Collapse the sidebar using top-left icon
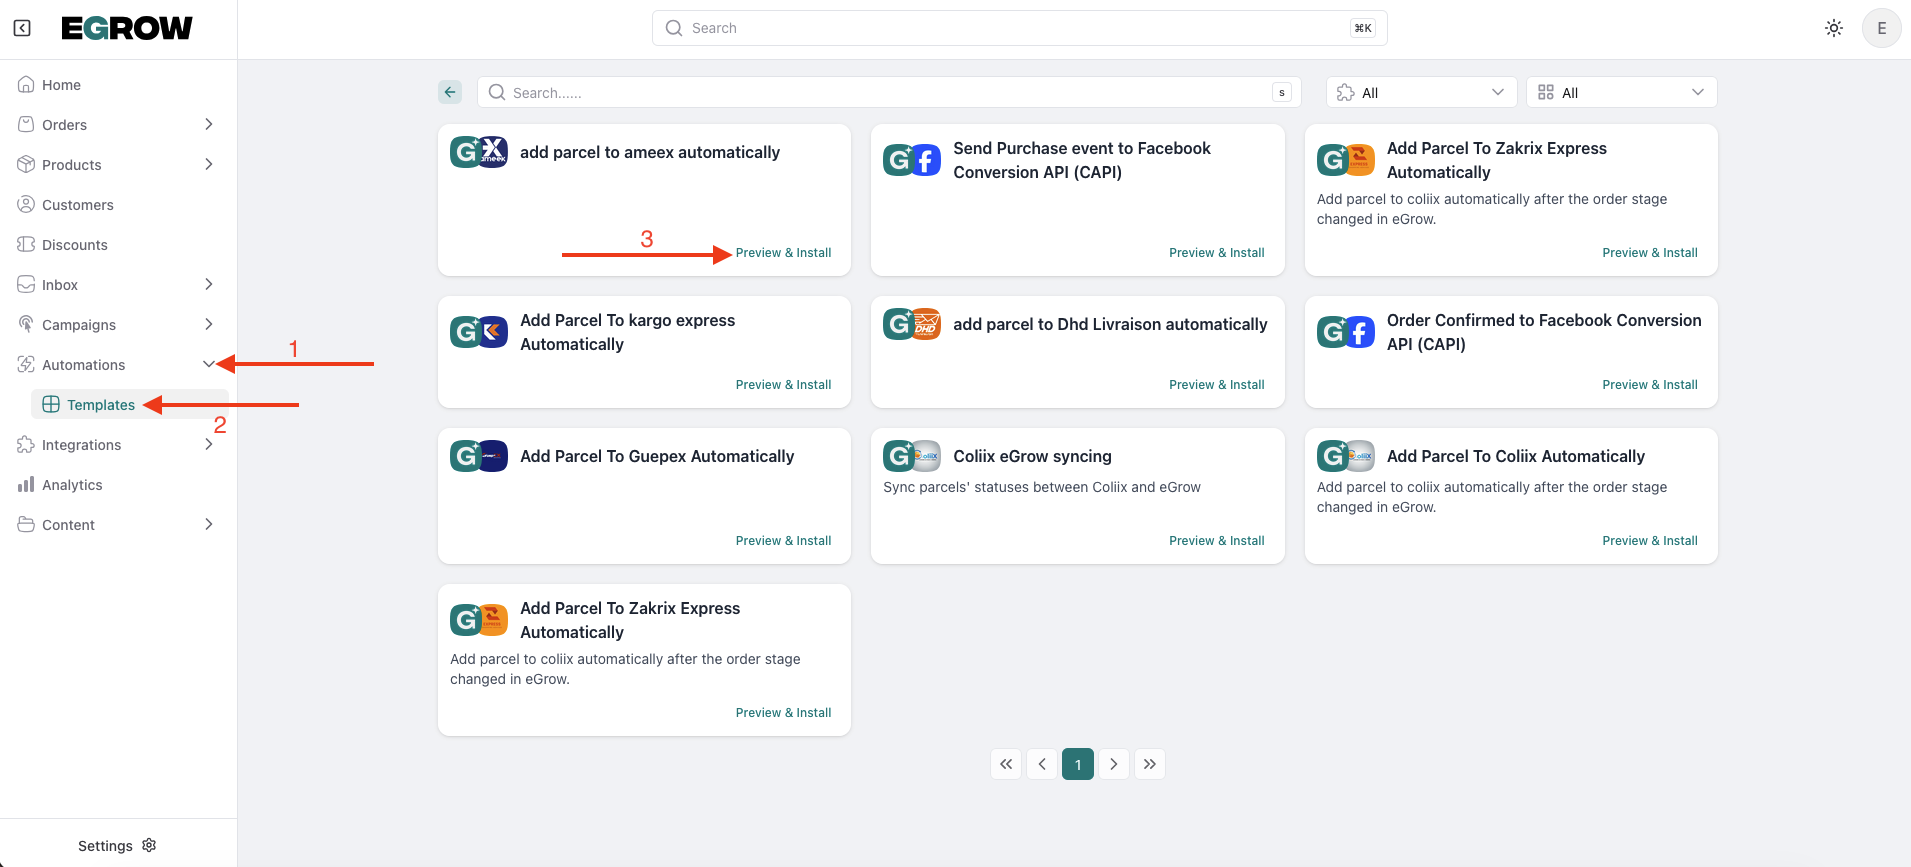The height and width of the screenshot is (867, 1911). 22,28
